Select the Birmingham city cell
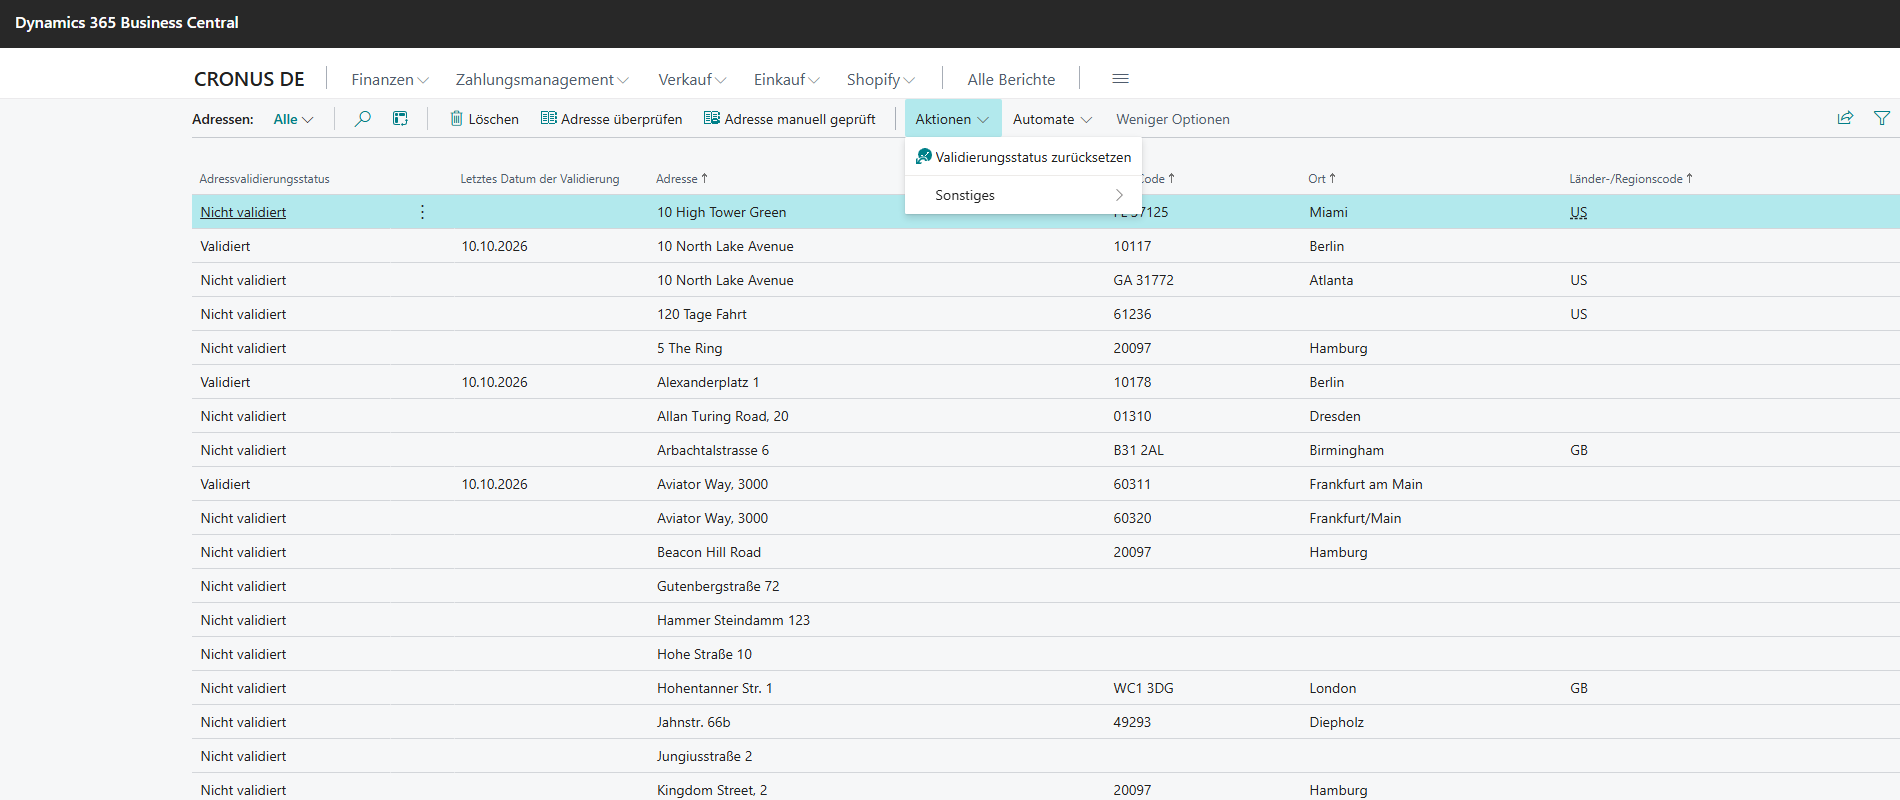The image size is (1900, 800). (x=1347, y=450)
